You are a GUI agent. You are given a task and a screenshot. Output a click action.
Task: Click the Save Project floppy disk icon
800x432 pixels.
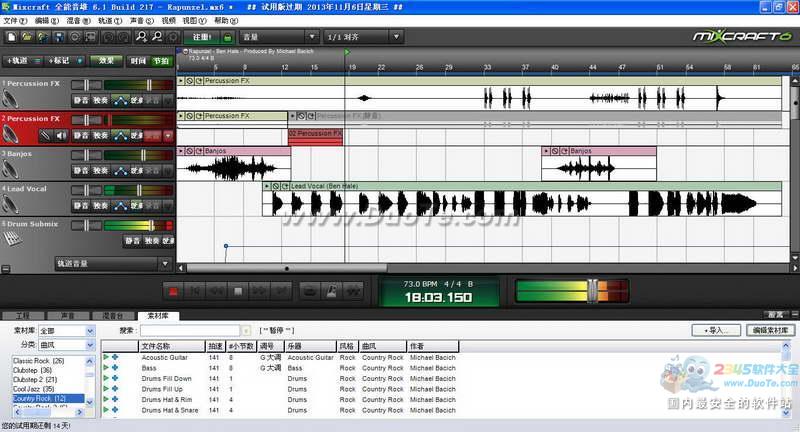click(59, 37)
